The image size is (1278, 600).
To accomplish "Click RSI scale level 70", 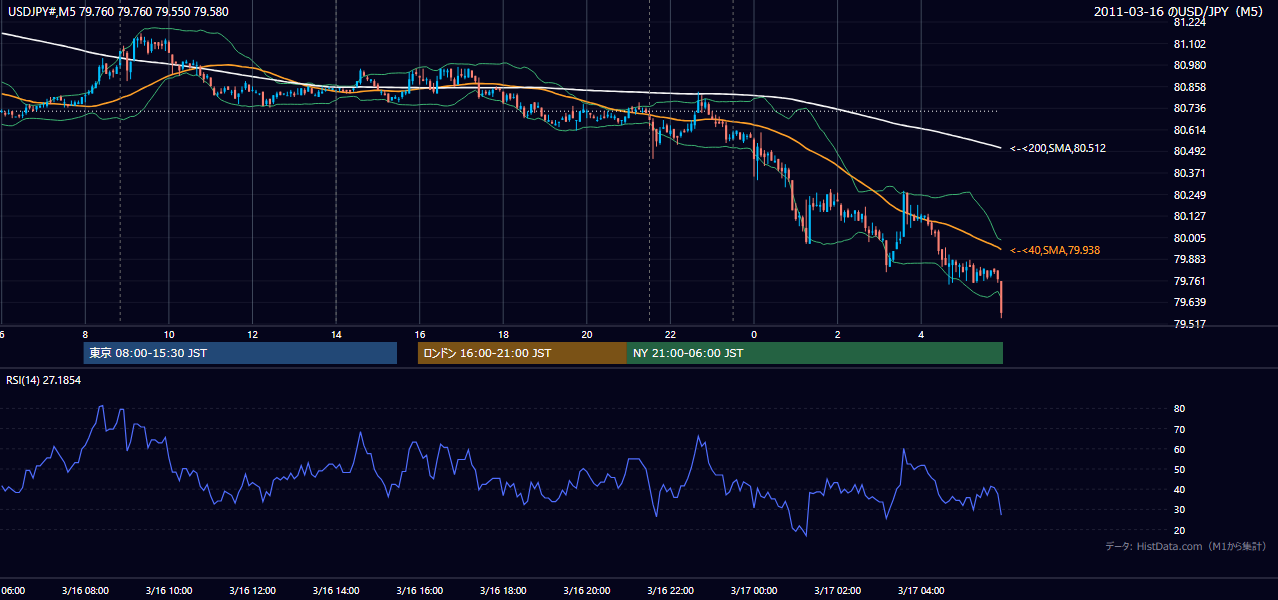I will [1179, 429].
